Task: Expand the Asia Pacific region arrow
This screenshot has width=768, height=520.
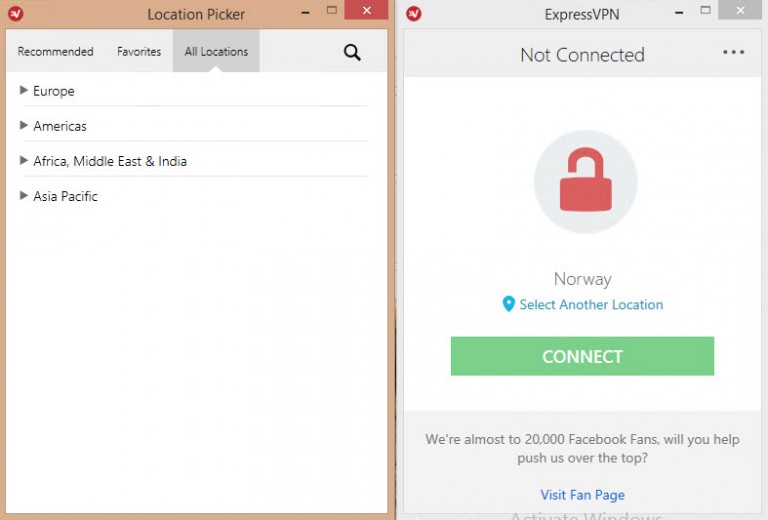Action: tap(23, 196)
